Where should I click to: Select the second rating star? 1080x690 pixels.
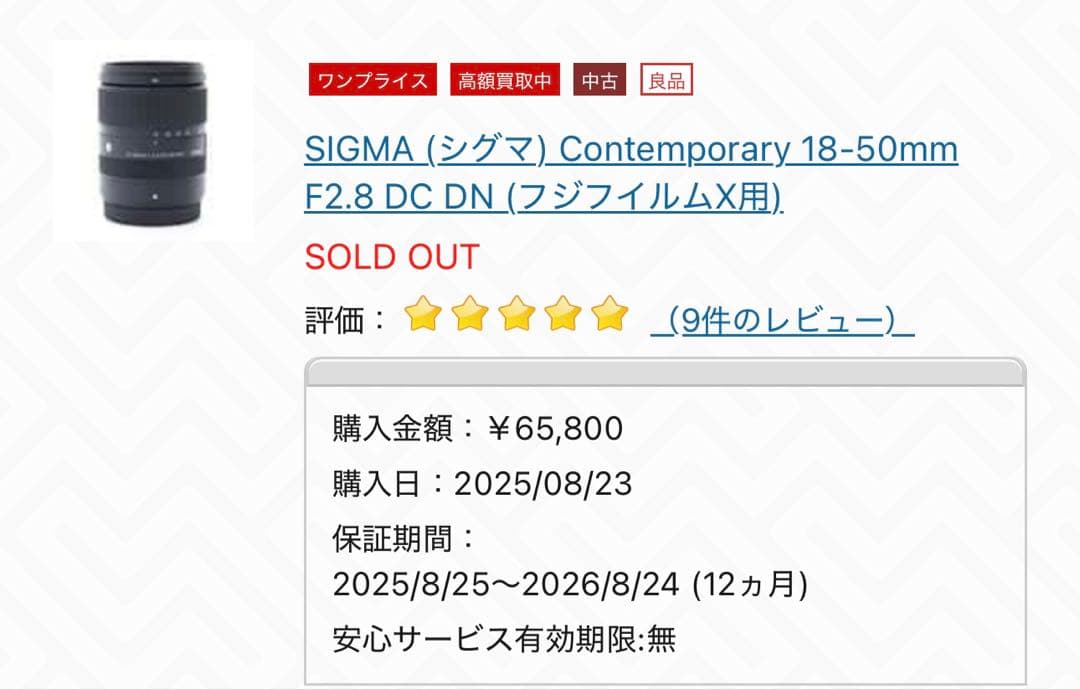pyautogui.click(x=471, y=313)
